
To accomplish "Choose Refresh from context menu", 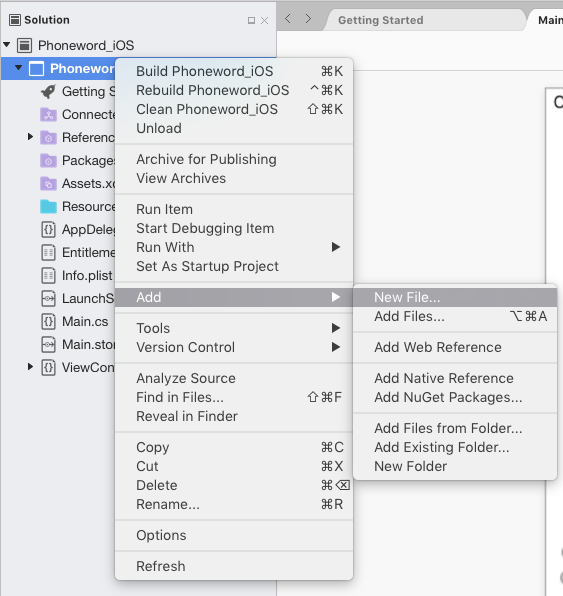I will (x=234, y=566).
